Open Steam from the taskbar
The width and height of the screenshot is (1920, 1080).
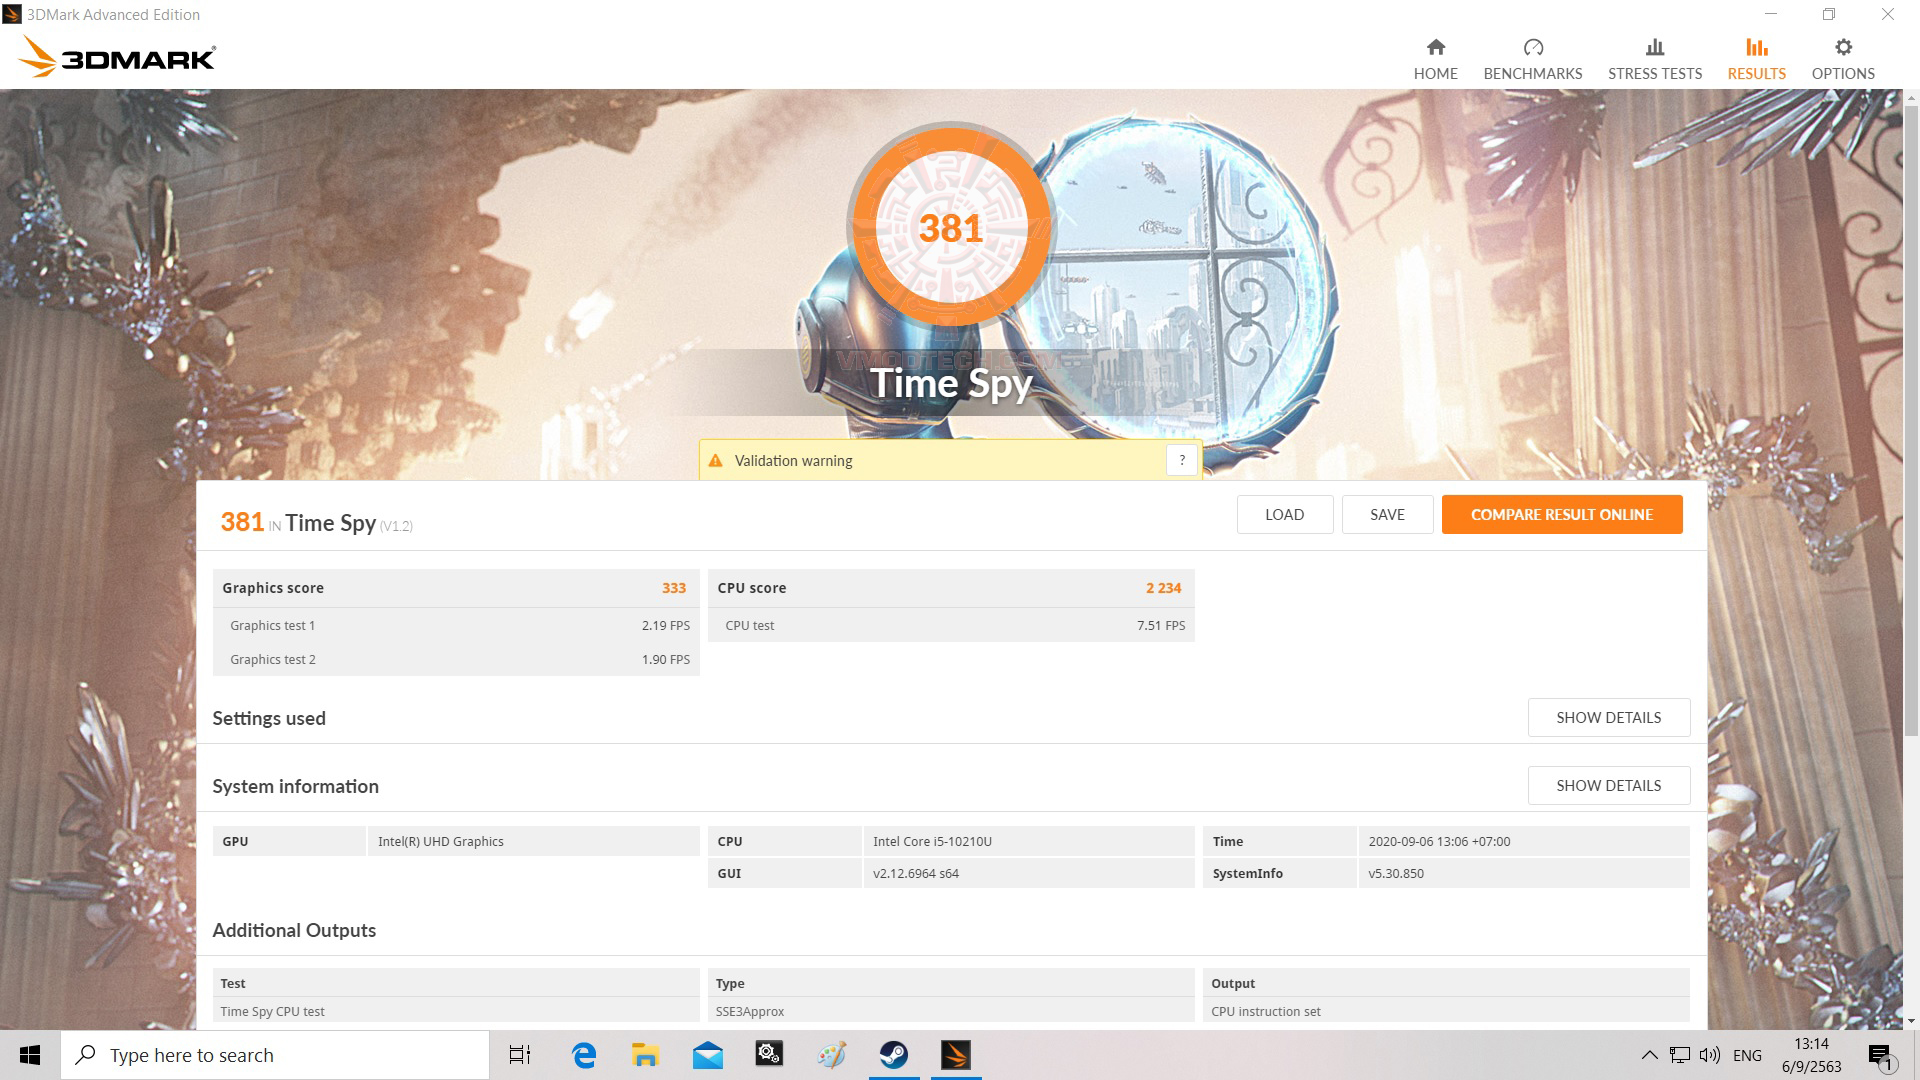pyautogui.click(x=893, y=1055)
